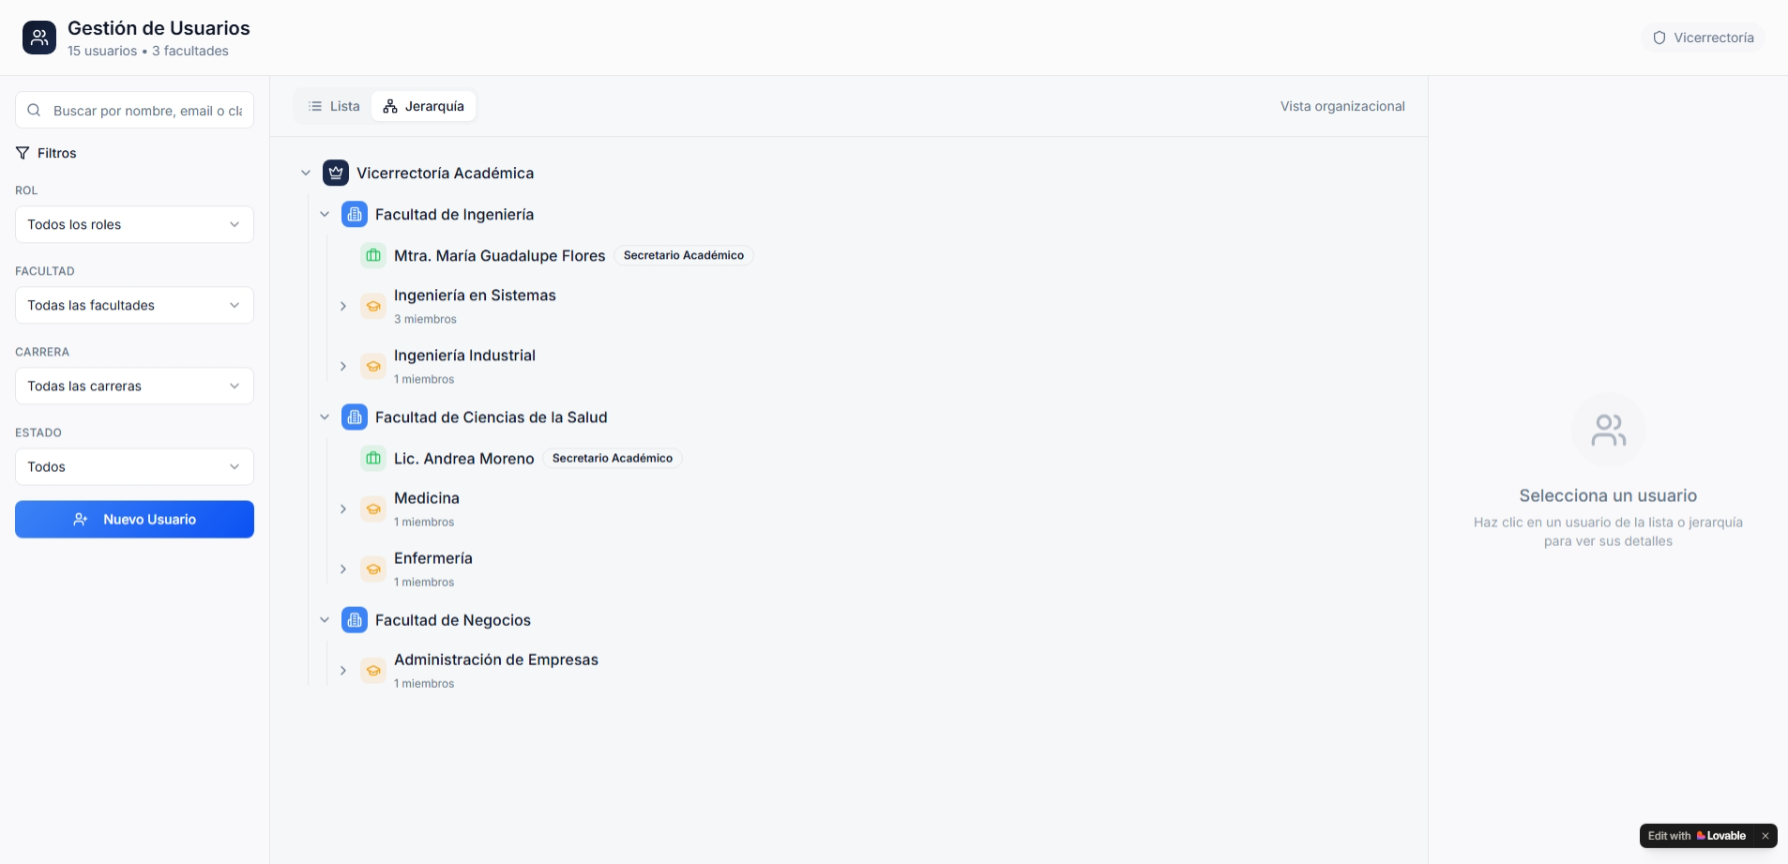The height and width of the screenshot is (864, 1788).
Task: Click the graduation cap icon next to Medicina
Action: tap(373, 509)
